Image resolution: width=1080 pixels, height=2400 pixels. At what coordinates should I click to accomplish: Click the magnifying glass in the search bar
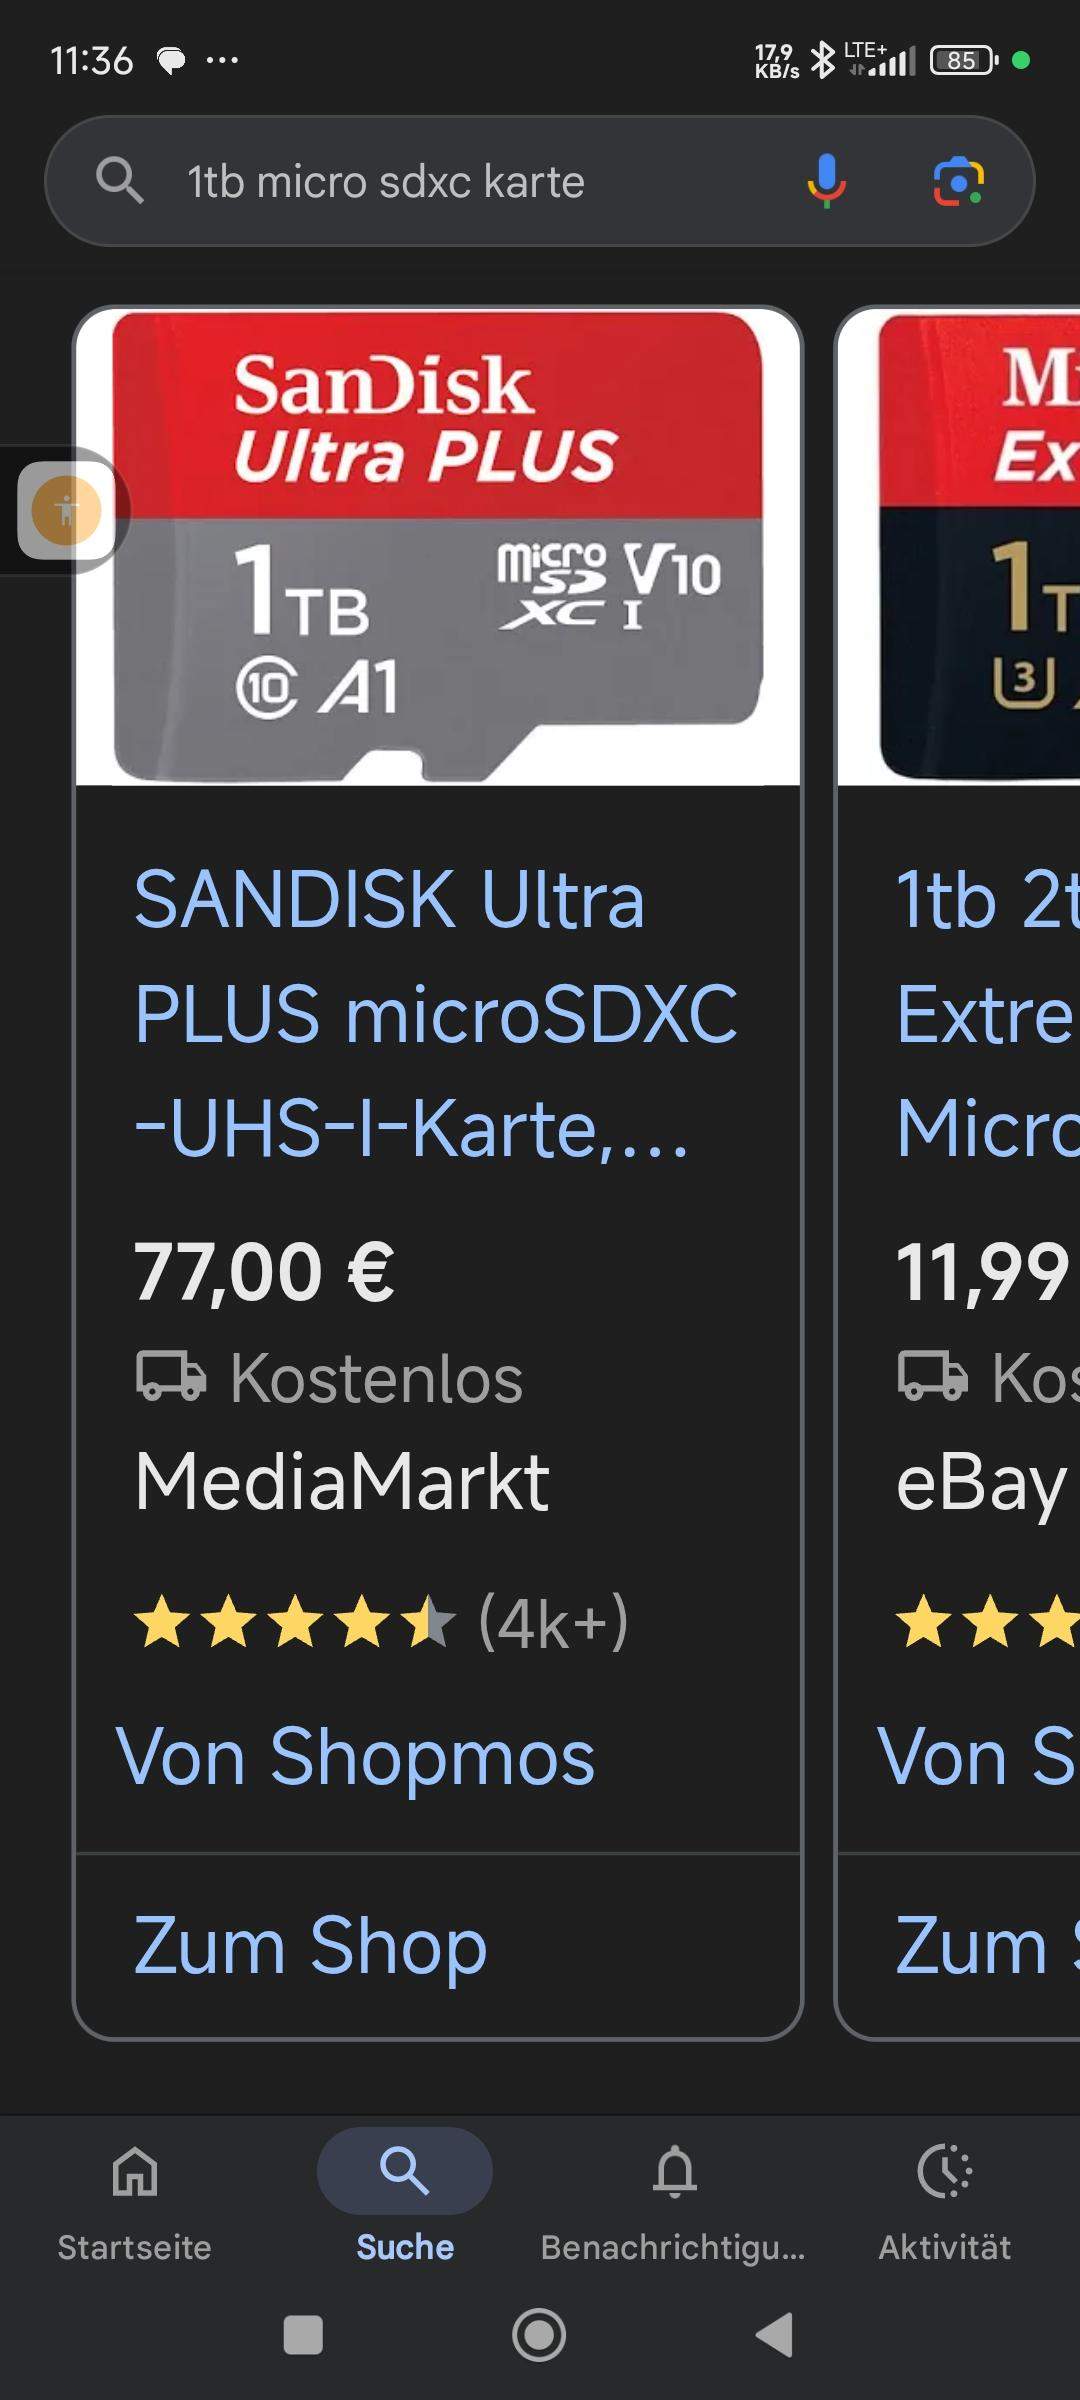(121, 182)
